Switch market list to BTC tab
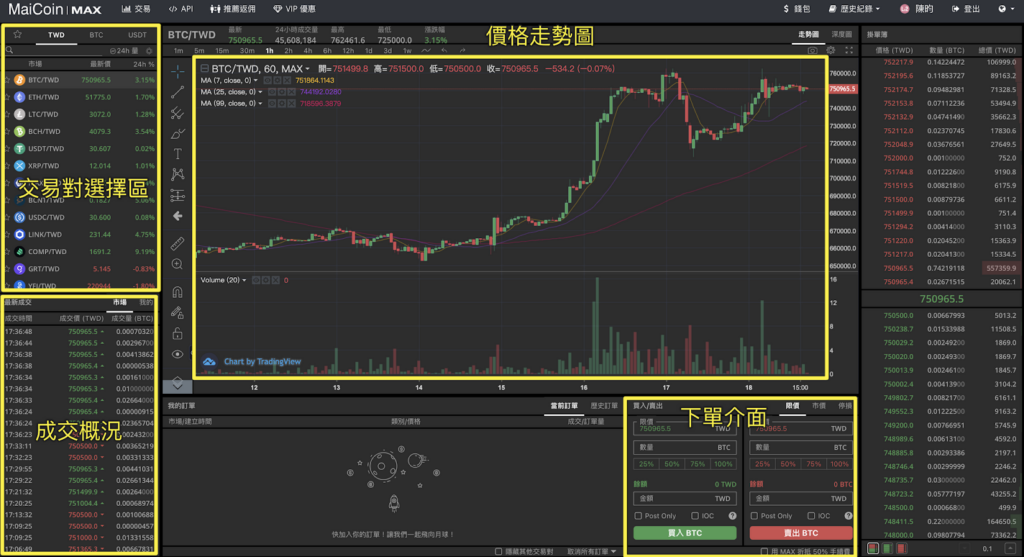The height and width of the screenshot is (557, 1024). [96, 35]
